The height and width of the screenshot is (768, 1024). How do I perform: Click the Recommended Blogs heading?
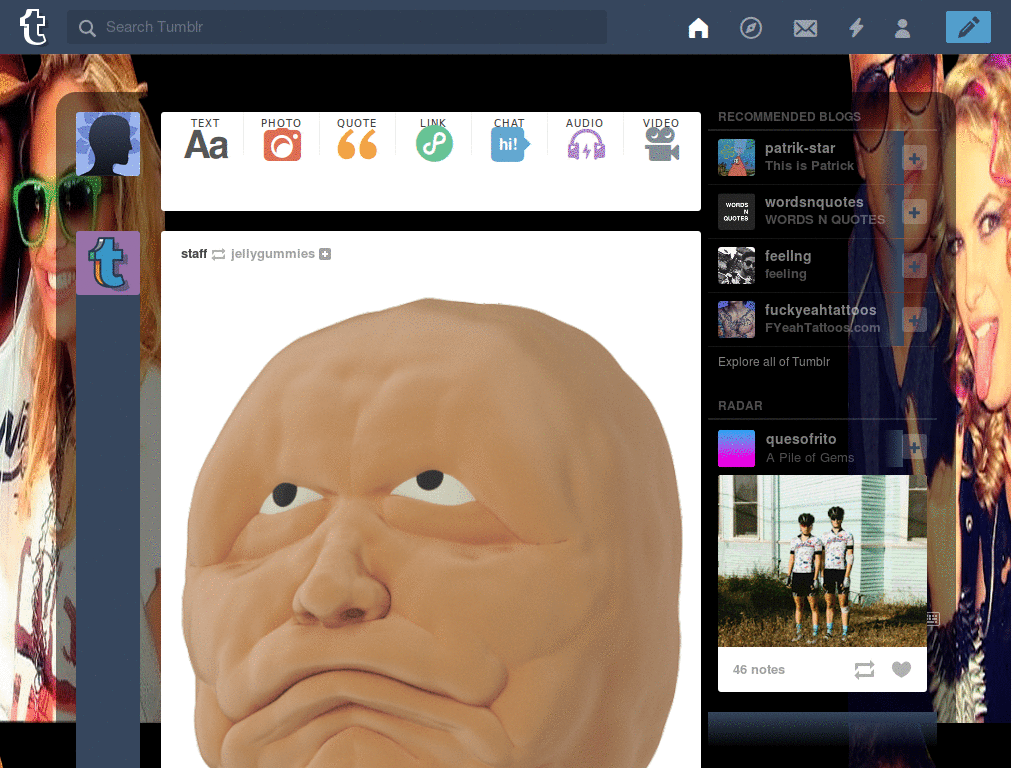coord(789,117)
